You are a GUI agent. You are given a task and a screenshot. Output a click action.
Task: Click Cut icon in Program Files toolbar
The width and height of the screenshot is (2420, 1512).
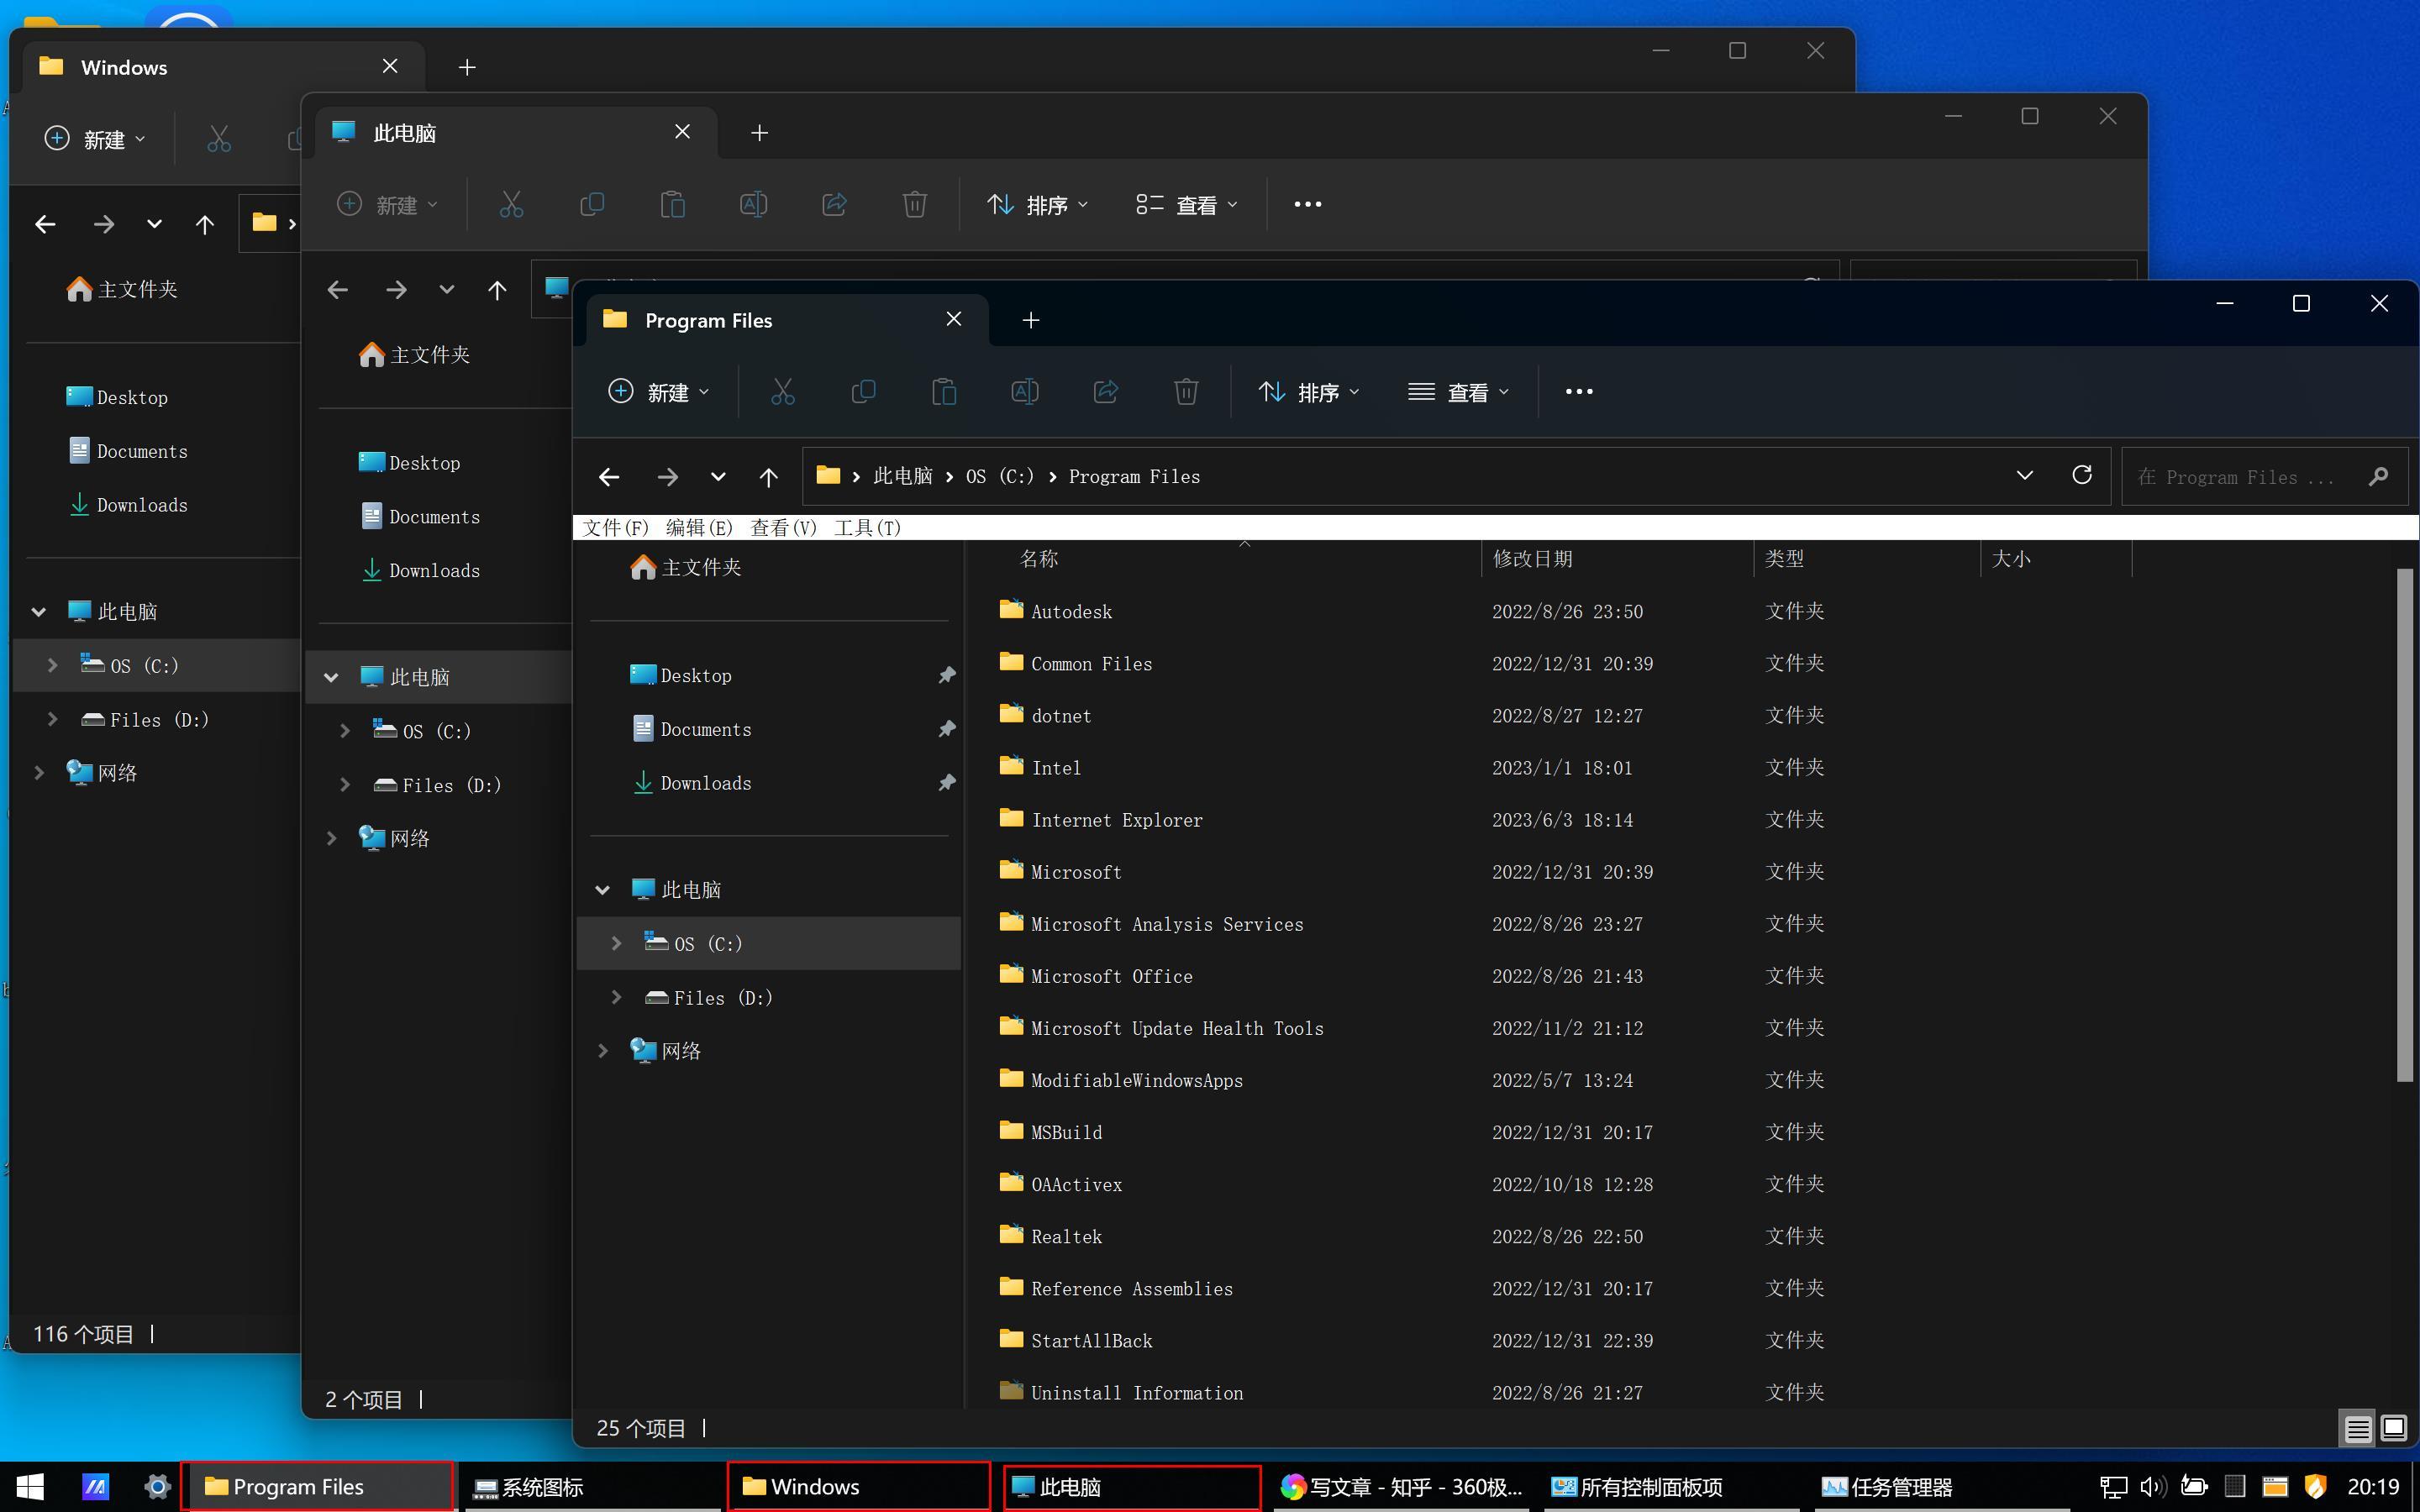pyautogui.click(x=783, y=392)
